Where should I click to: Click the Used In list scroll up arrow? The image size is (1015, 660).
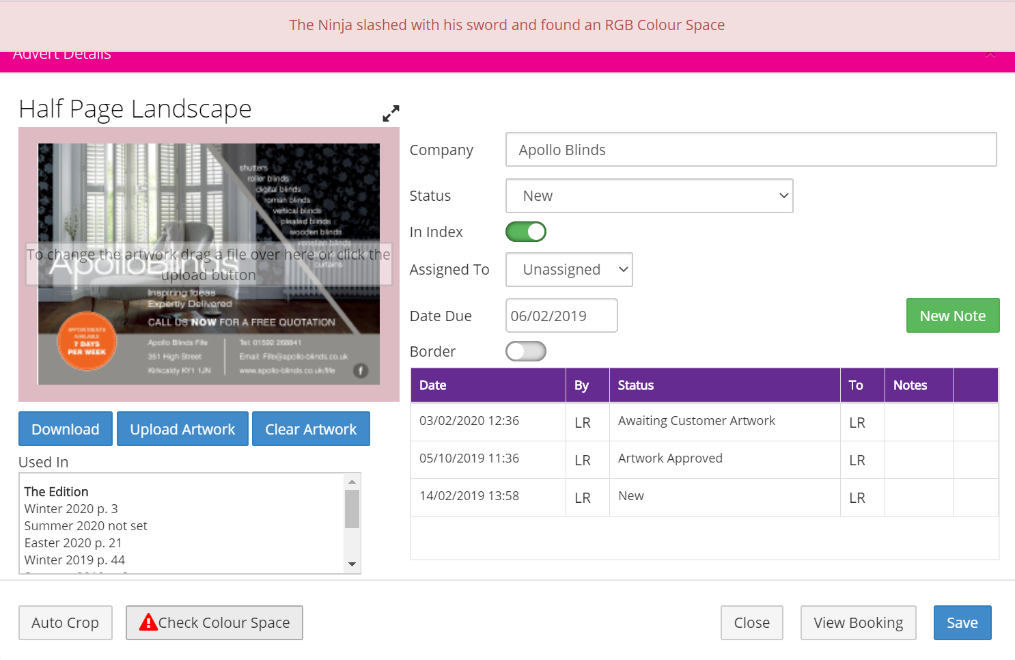pyautogui.click(x=352, y=482)
